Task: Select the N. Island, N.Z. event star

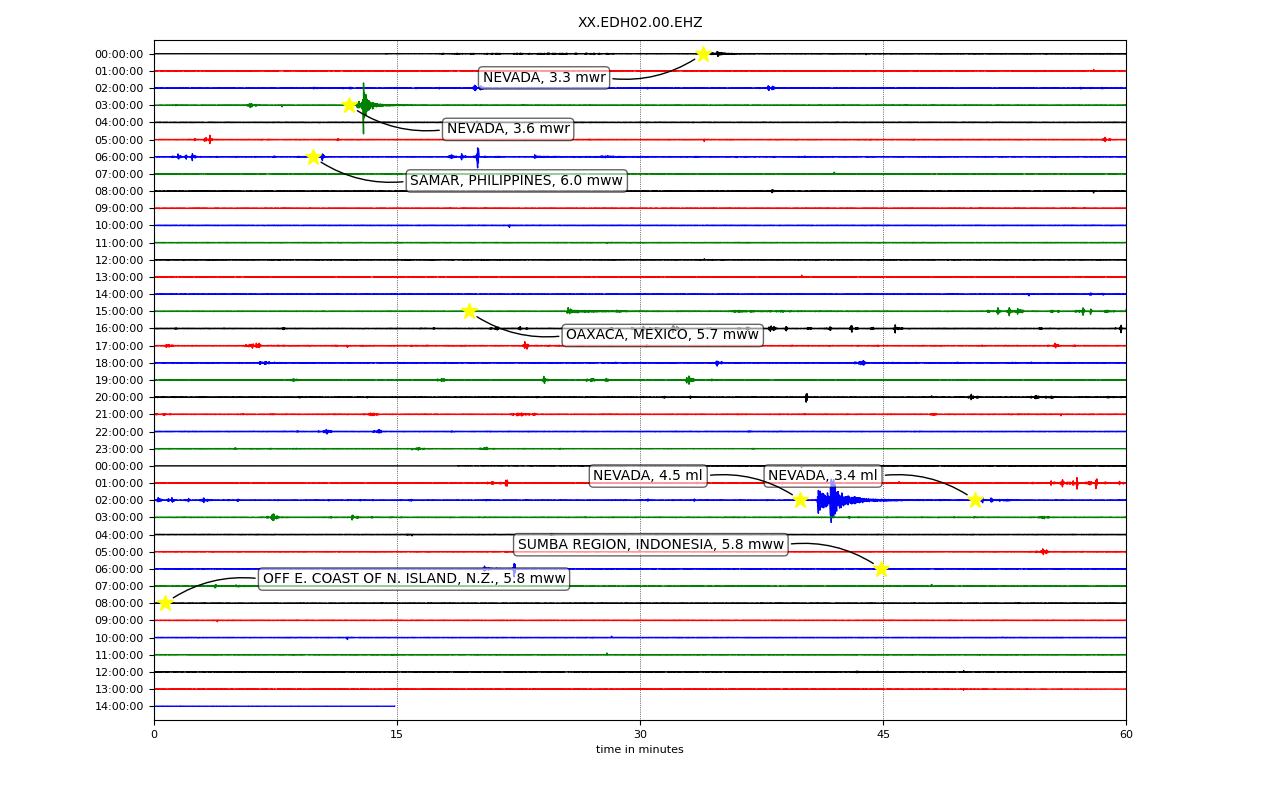Action: click(165, 603)
